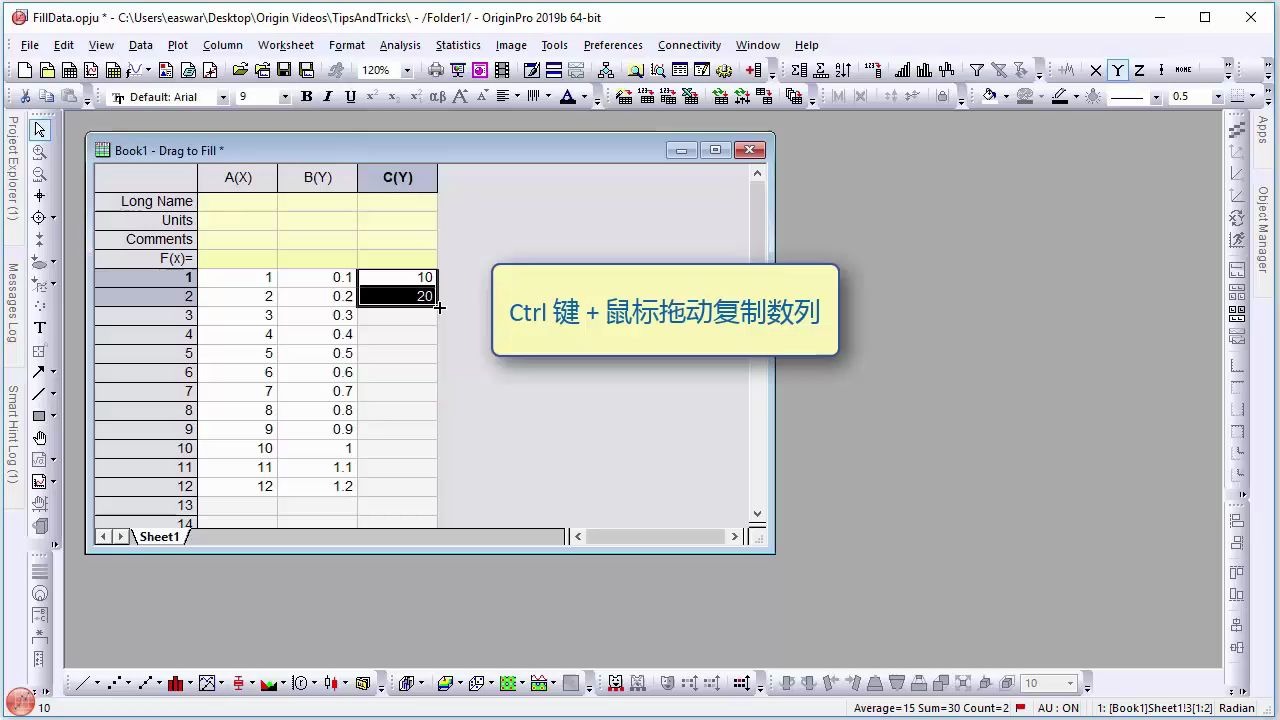Click the Print icon on toolbar
The width and height of the screenshot is (1280, 720).
tap(435, 70)
